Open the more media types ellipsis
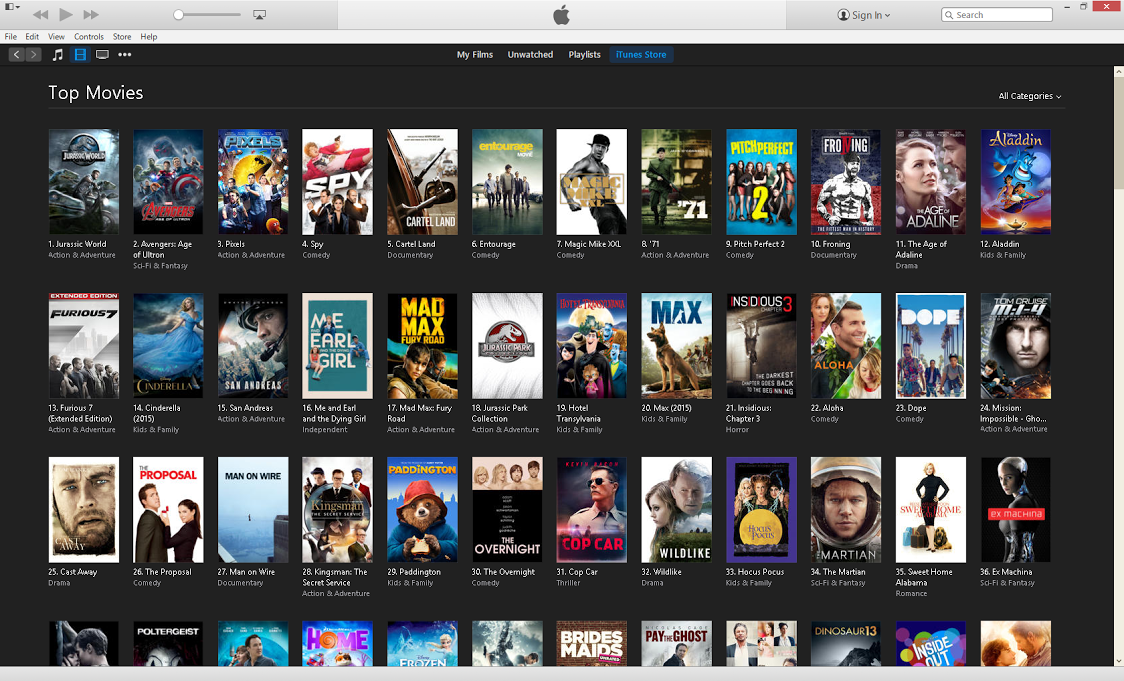The width and height of the screenshot is (1124, 681). 125,54
